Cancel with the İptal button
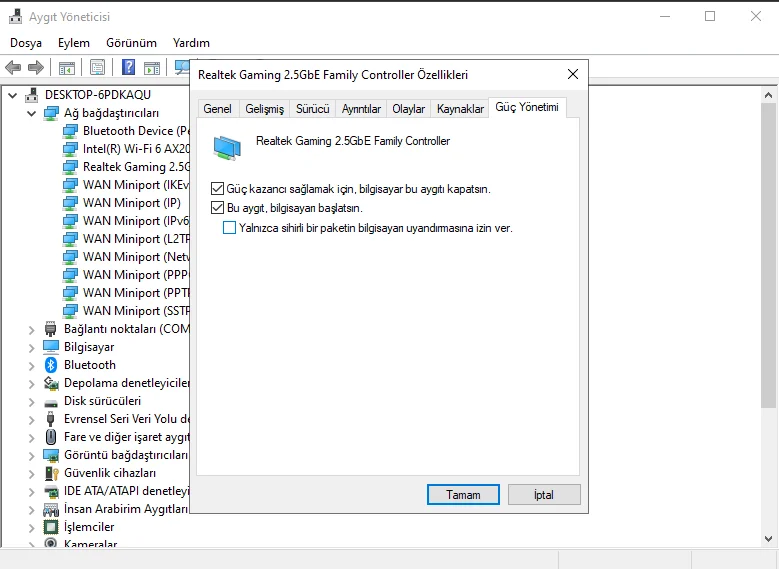The width and height of the screenshot is (779, 569). pyautogui.click(x=544, y=495)
